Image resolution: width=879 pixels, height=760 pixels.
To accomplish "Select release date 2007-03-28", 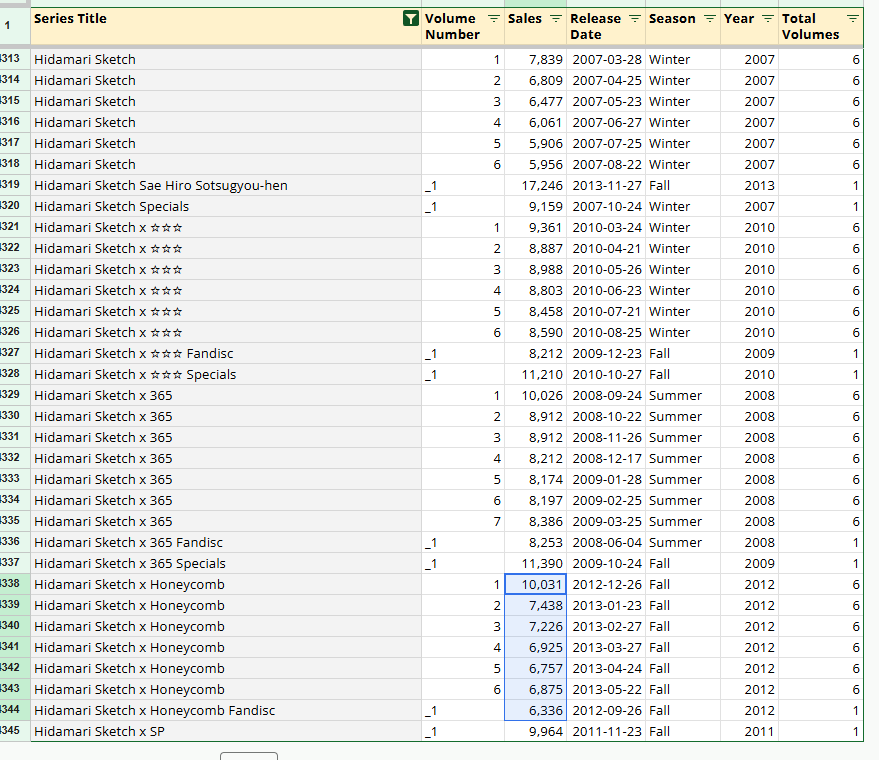I will coord(606,59).
